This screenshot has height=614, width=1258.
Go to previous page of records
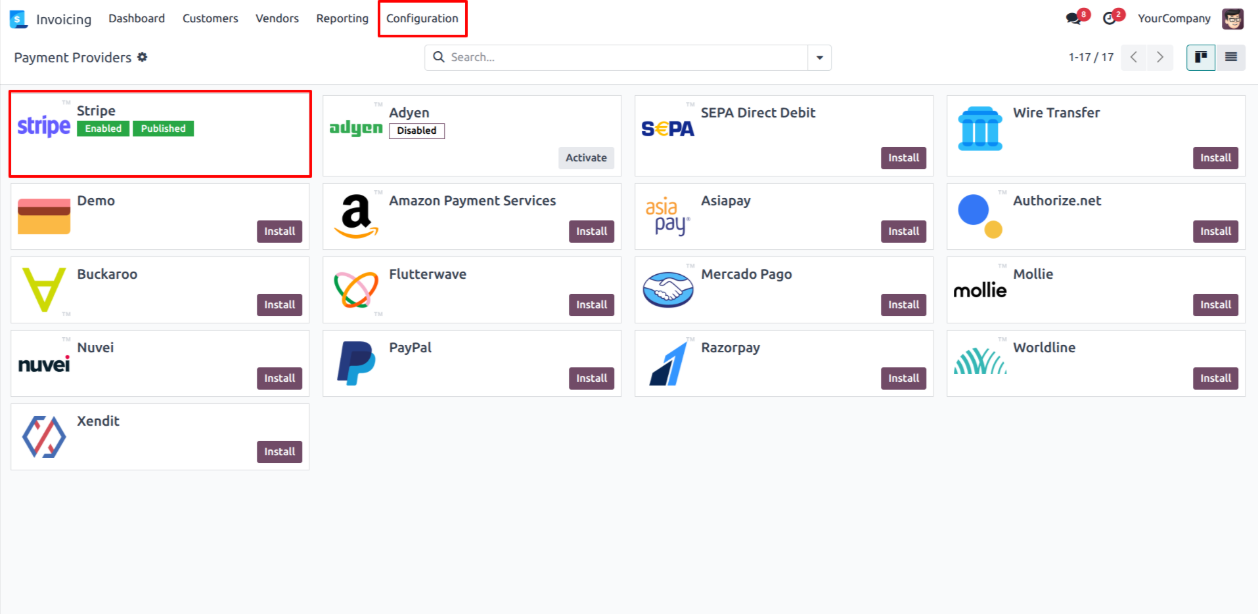click(1134, 58)
